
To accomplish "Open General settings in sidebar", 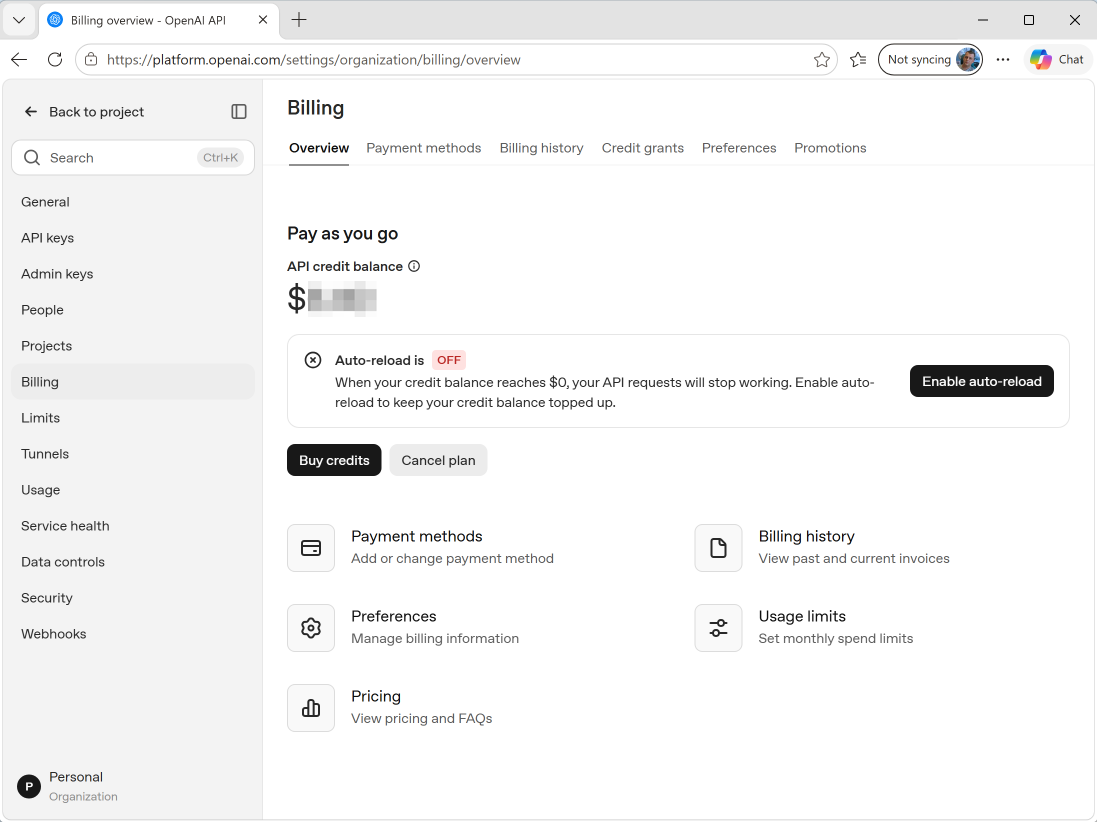I will 133,202.
